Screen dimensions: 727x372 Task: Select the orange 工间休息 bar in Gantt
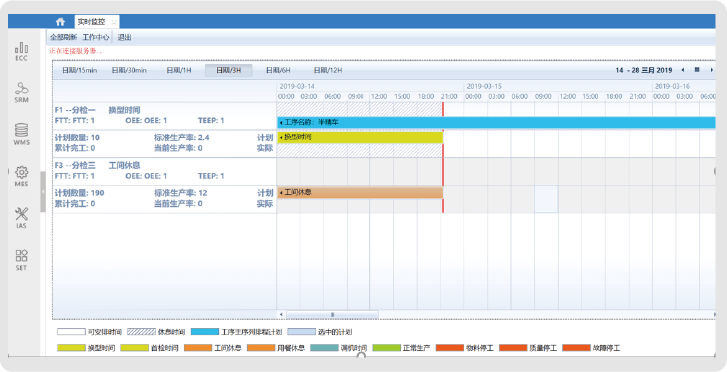pyautogui.click(x=360, y=192)
